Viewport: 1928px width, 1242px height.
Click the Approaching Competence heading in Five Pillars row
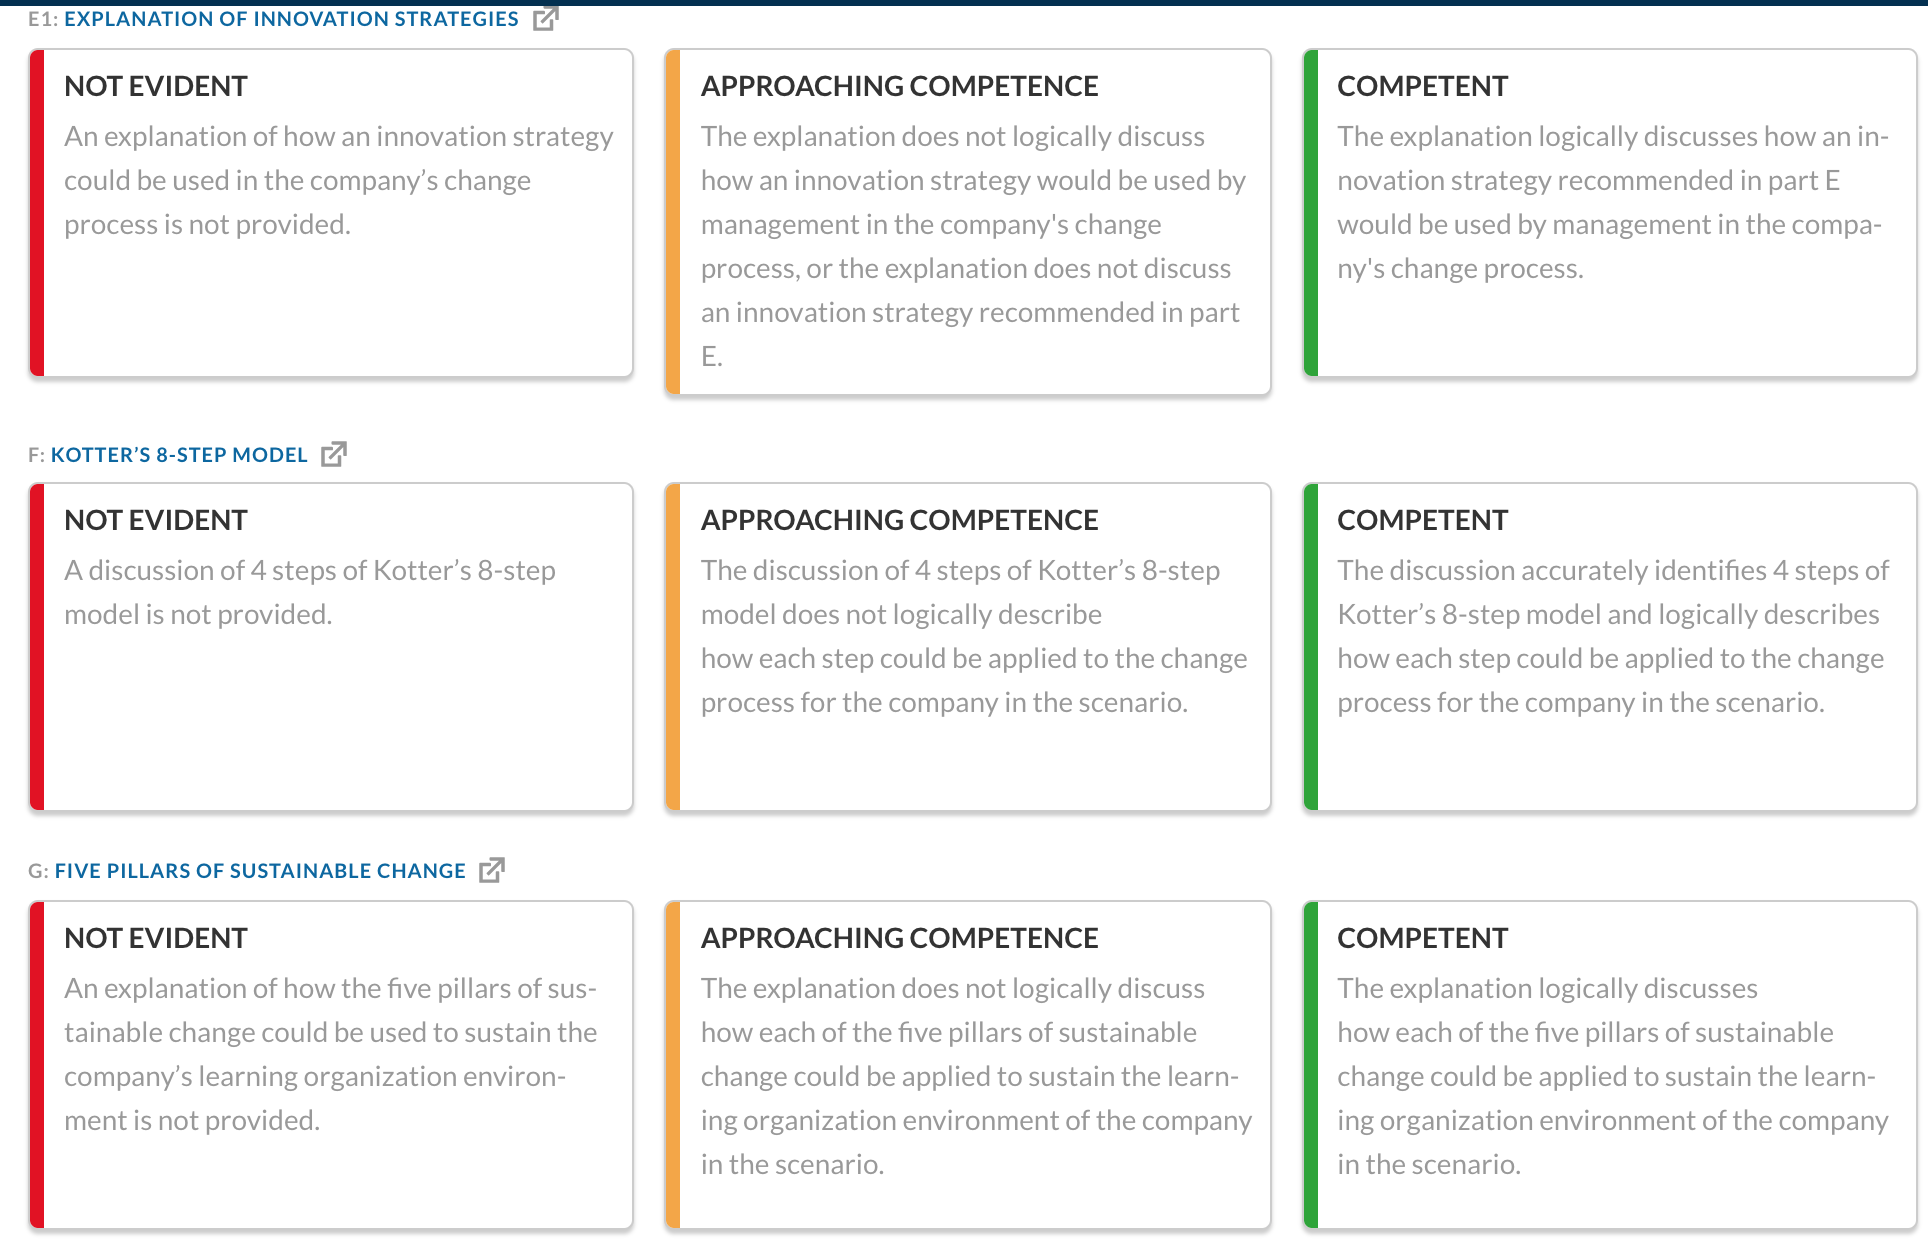899,938
